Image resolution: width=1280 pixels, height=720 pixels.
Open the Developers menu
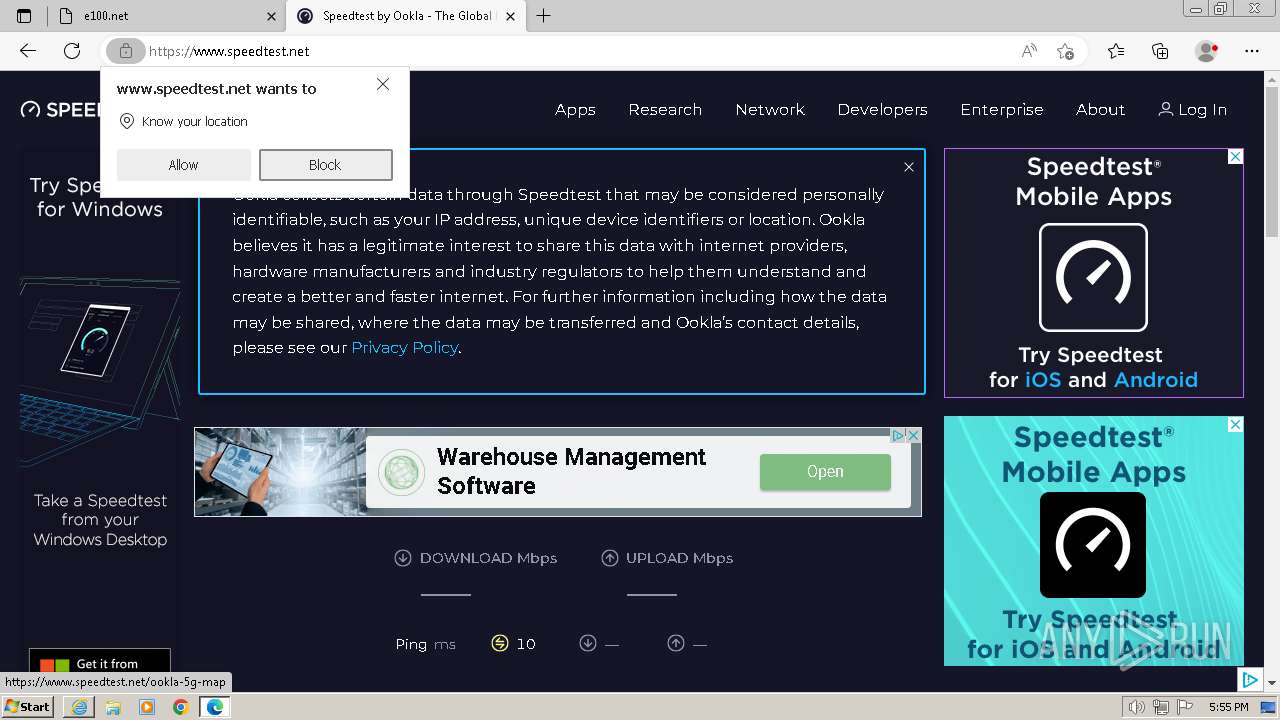pos(882,109)
